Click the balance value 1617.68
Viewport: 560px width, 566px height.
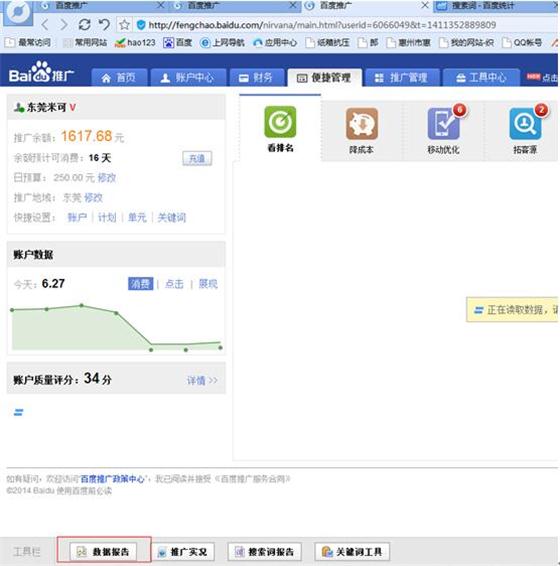click(87, 136)
